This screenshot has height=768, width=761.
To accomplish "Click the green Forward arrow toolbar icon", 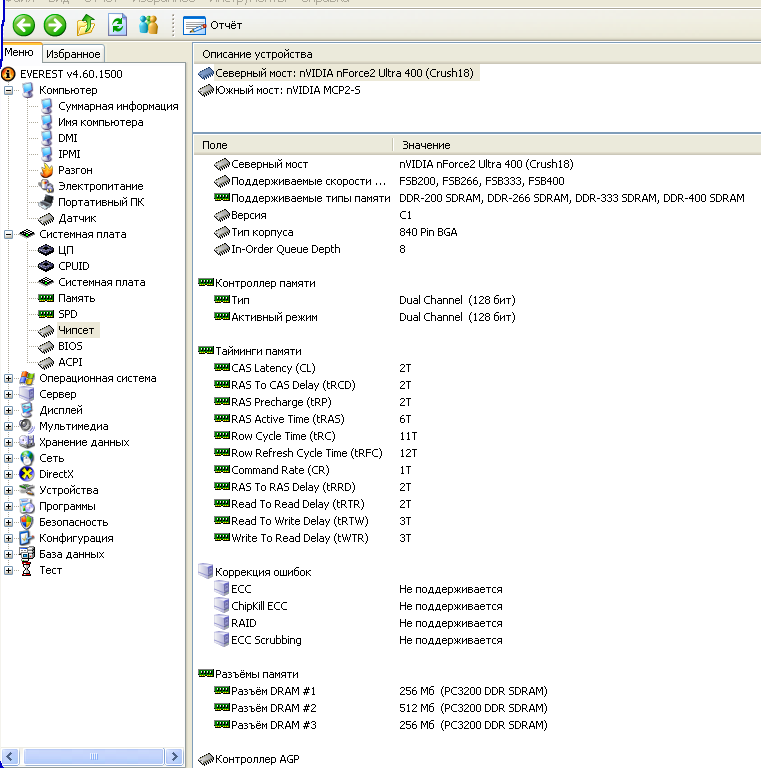I will point(55,25).
